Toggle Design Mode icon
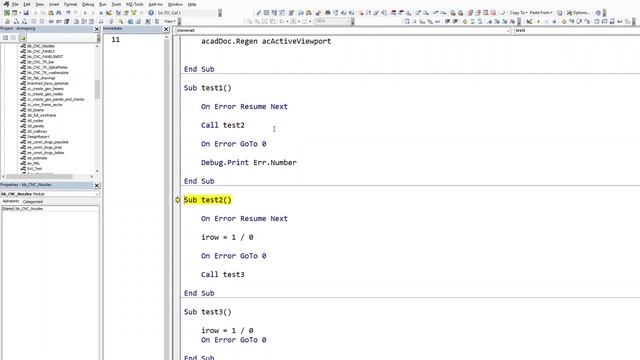 [109, 13]
